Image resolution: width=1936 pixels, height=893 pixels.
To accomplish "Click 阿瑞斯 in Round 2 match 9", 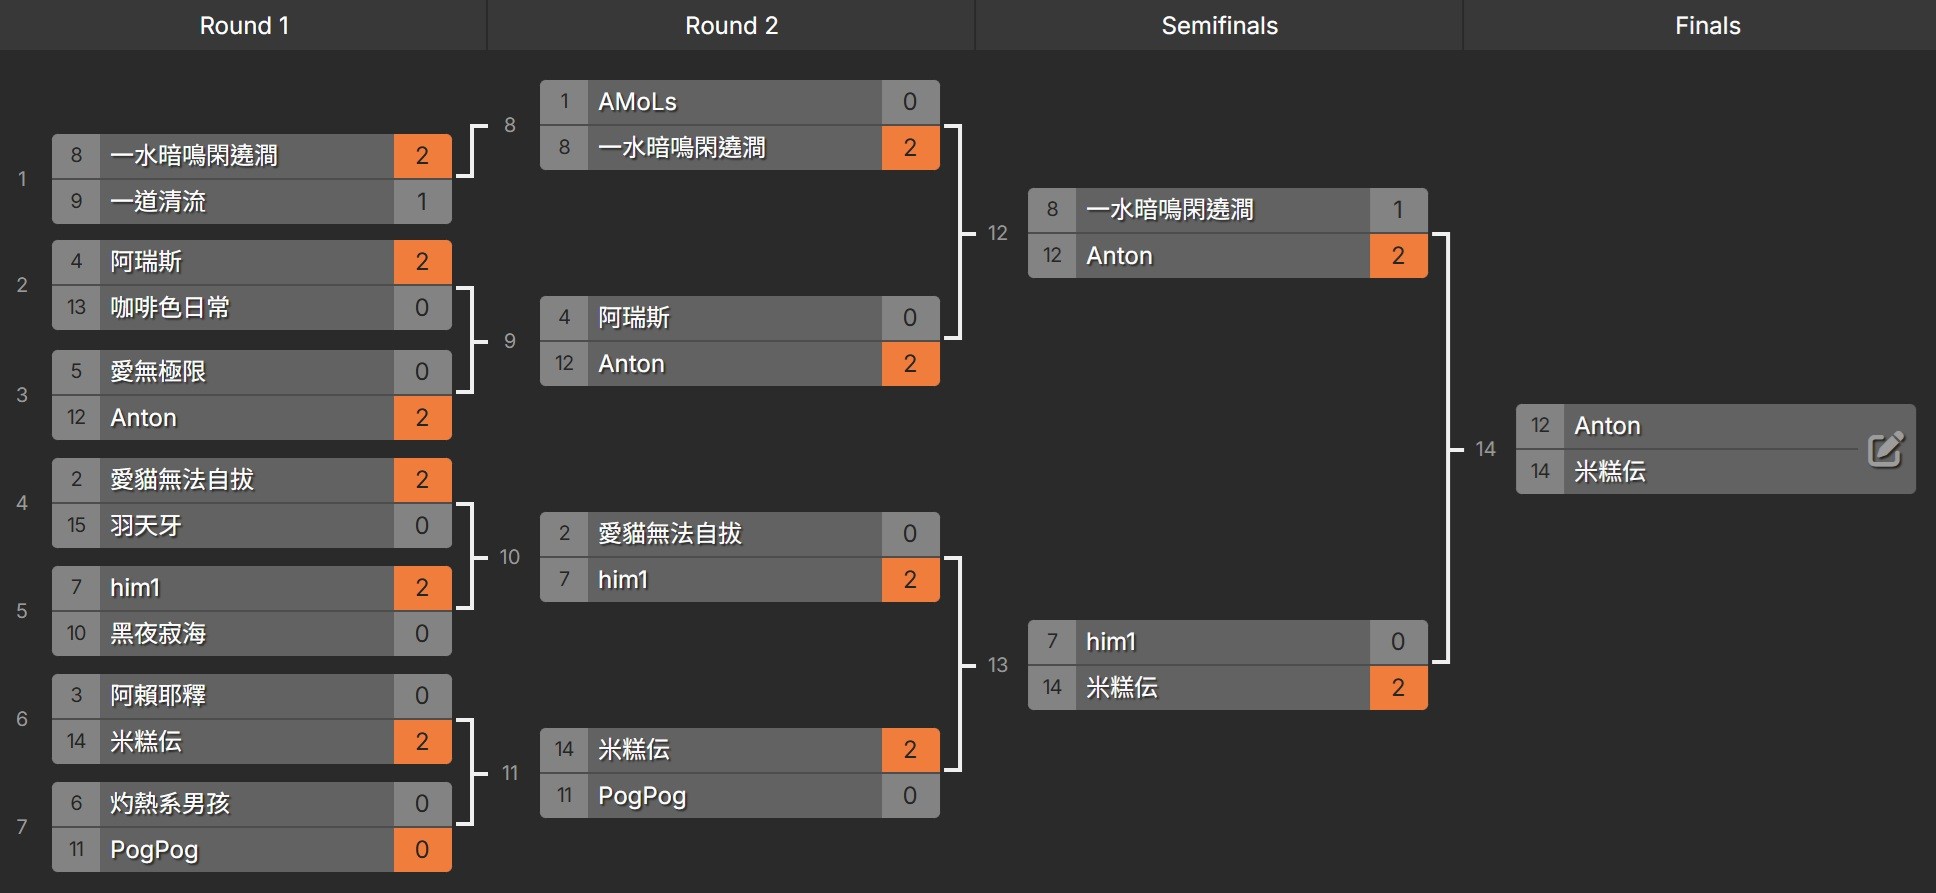I will pos(634,318).
